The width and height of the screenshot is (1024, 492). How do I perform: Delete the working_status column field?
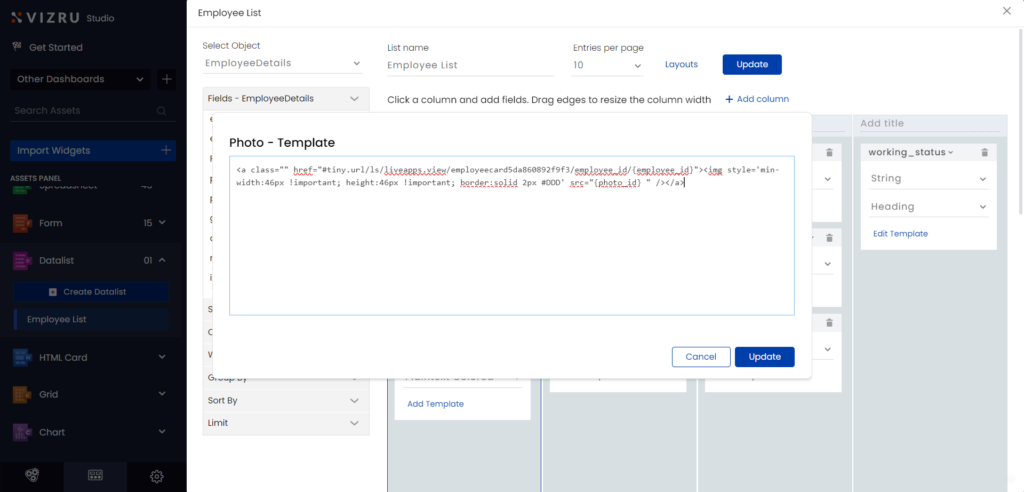pyautogui.click(x=984, y=152)
